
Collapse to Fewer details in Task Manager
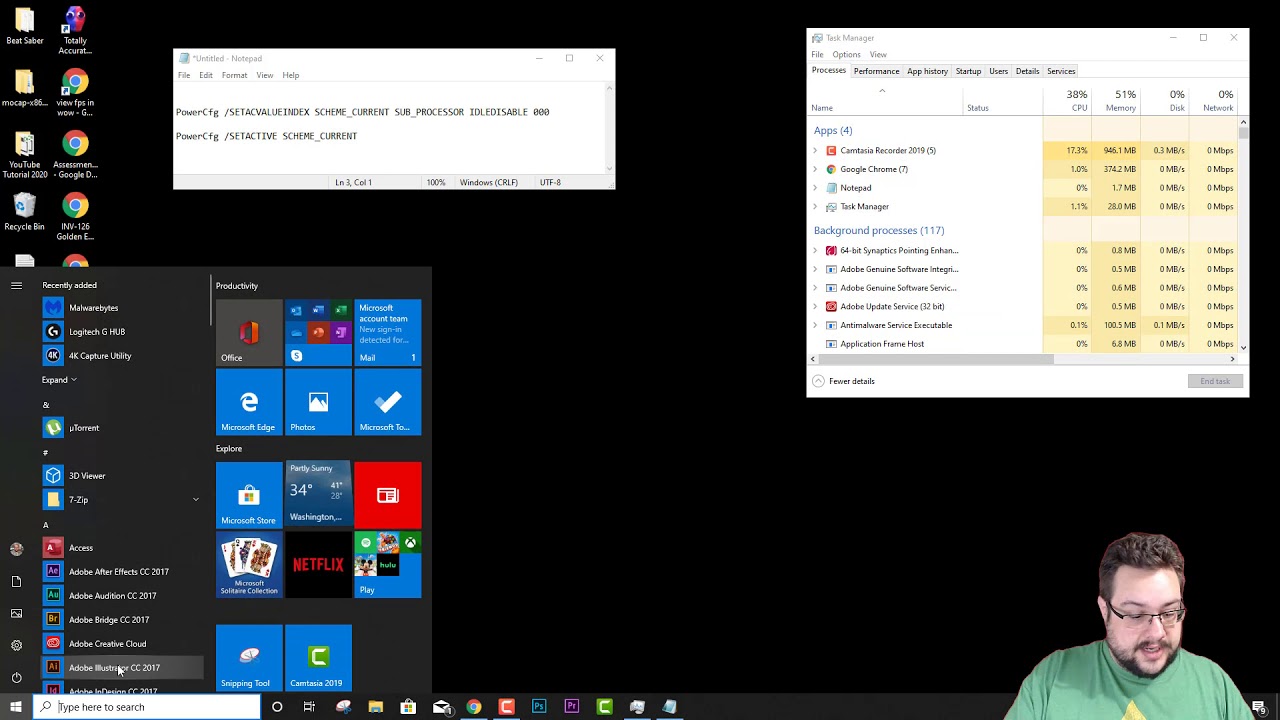click(843, 381)
